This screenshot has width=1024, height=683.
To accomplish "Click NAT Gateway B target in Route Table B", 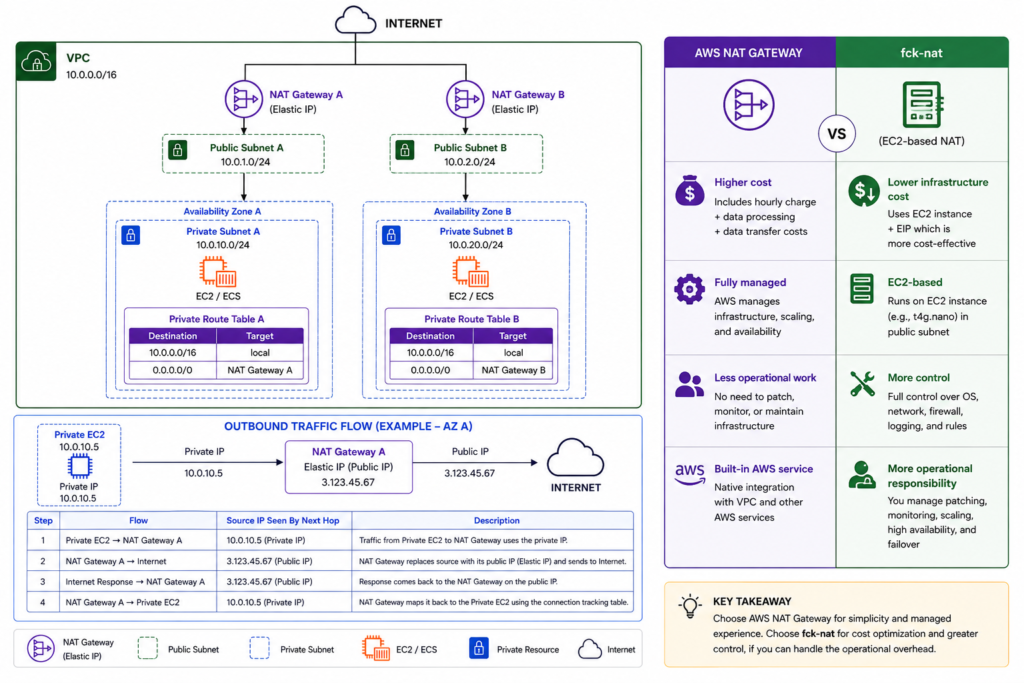I will click(513, 370).
